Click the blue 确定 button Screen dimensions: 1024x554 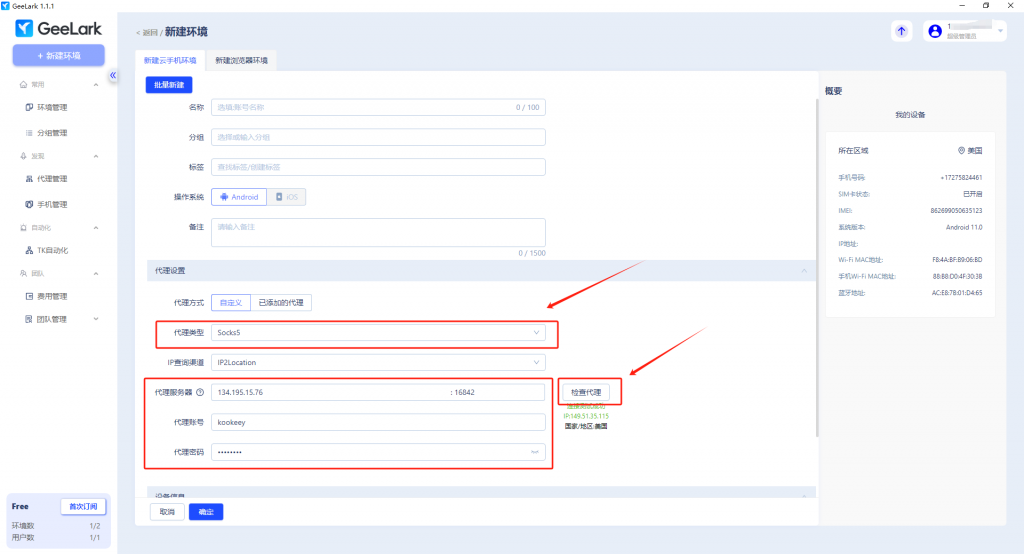pyautogui.click(x=206, y=512)
